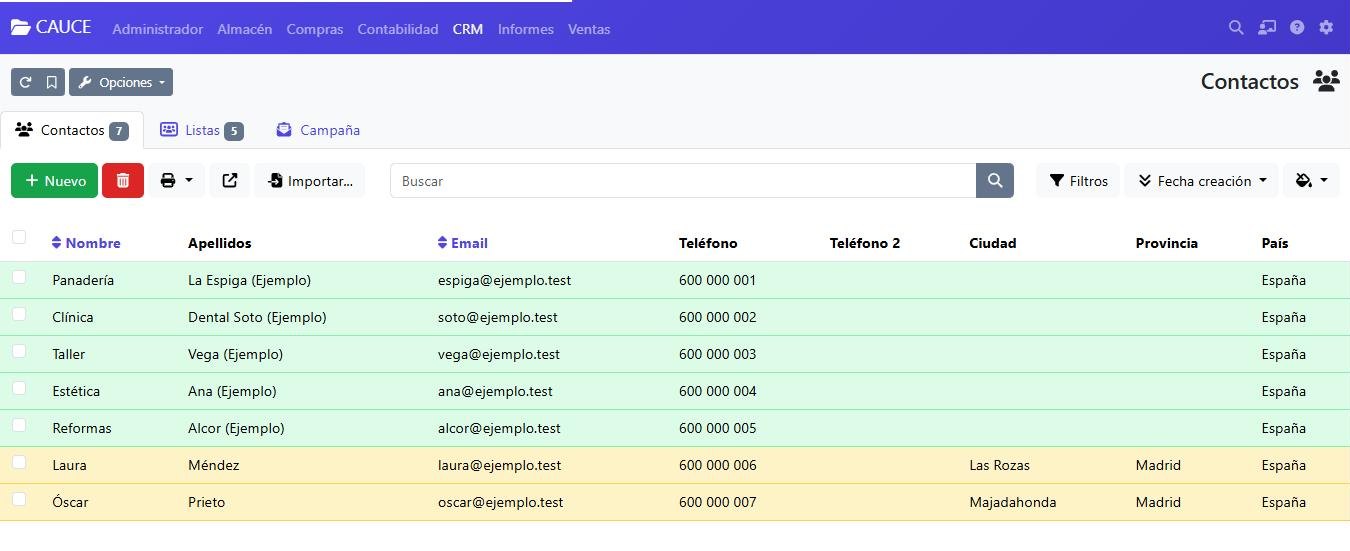Click email oscar@ejemplo.test

500,502
